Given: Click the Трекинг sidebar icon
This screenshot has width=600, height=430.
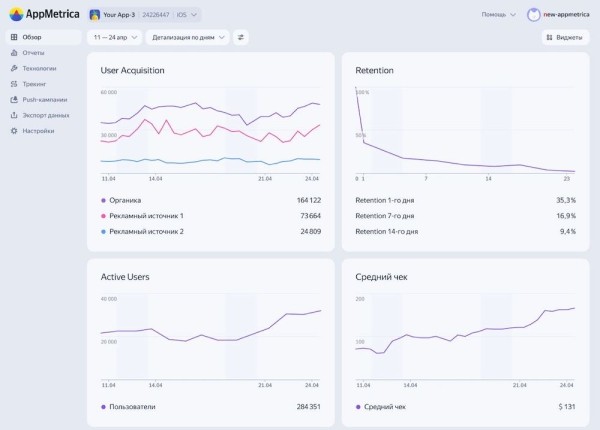Looking at the screenshot, I should tap(13, 84).
